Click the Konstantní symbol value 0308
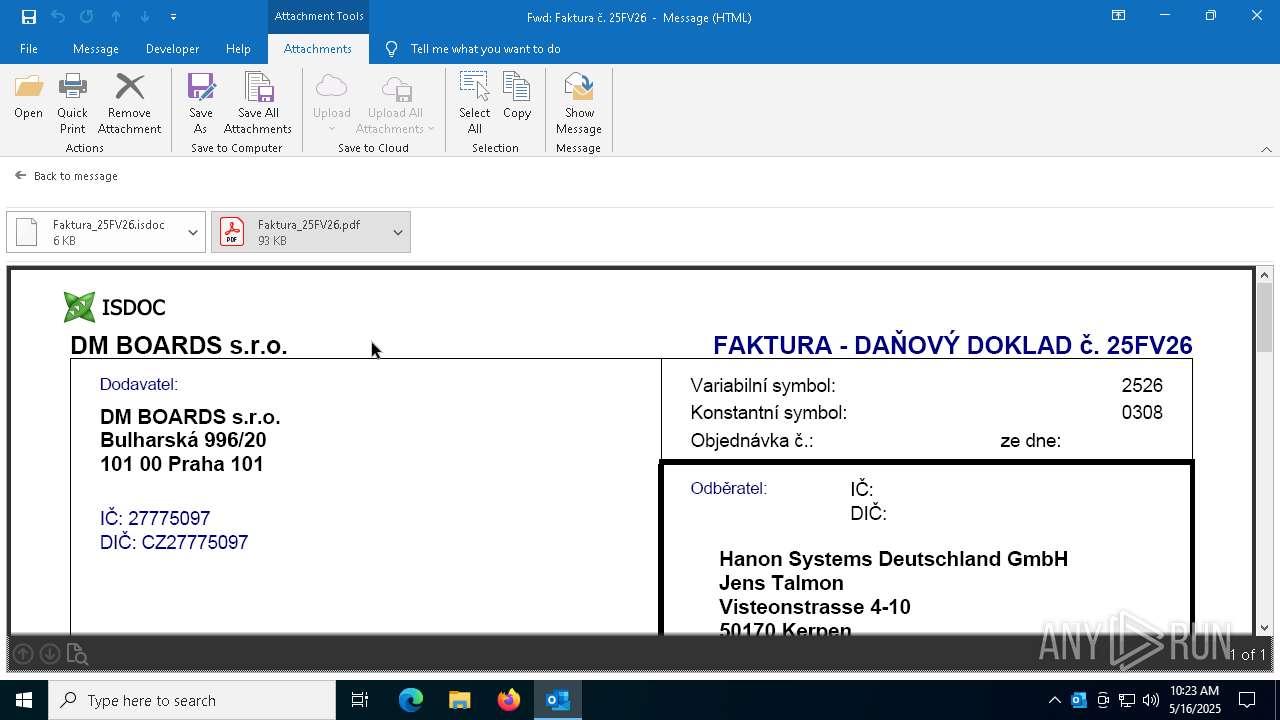 click(1142, 412)
